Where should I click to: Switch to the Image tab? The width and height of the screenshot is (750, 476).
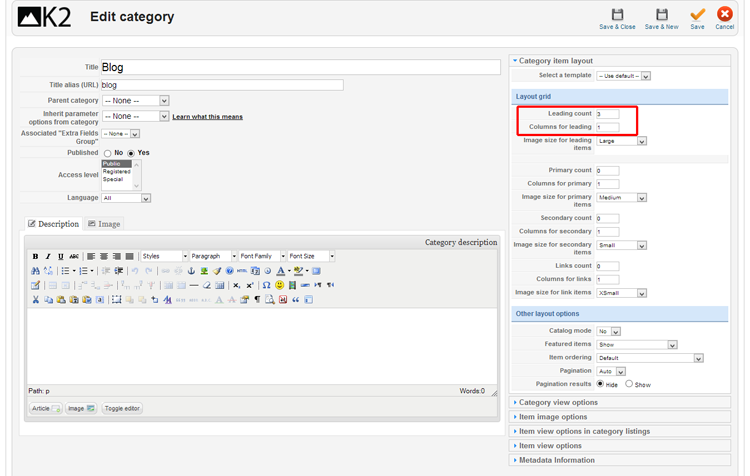104,224
